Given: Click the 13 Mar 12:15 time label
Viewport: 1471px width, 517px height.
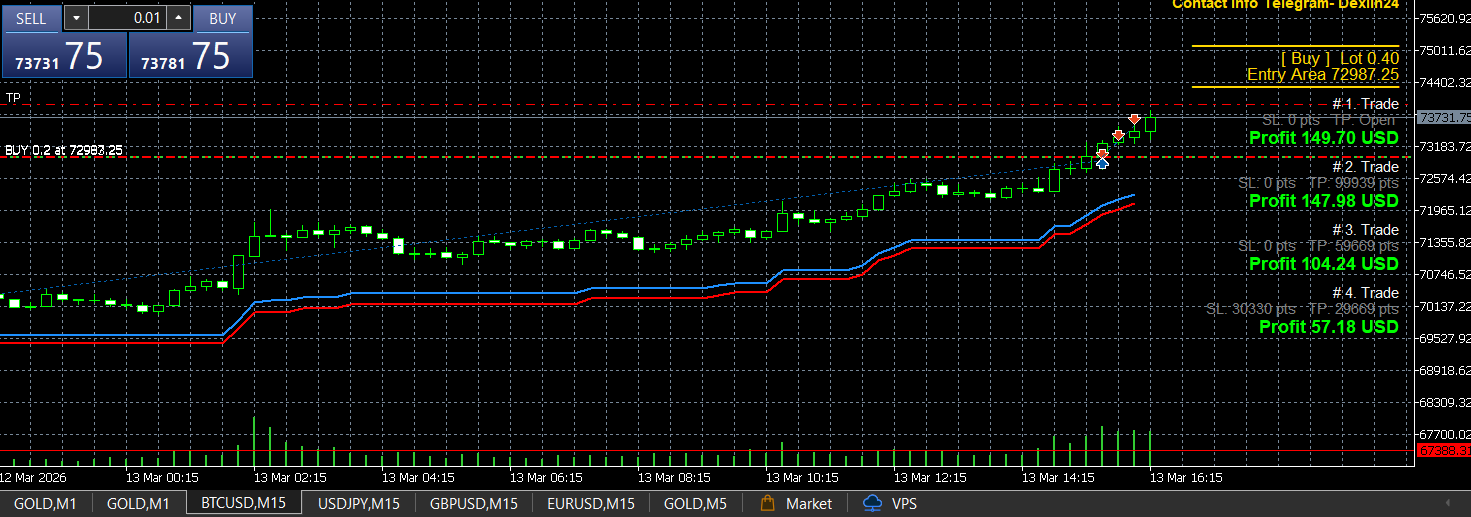Looking at the screenshot, I should click(x=931, y=478).
